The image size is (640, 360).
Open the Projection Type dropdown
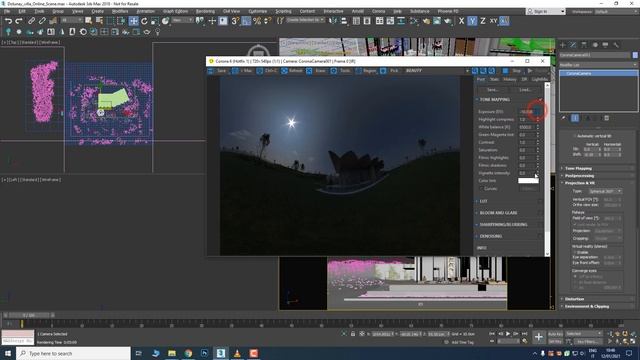click(605, 191)
